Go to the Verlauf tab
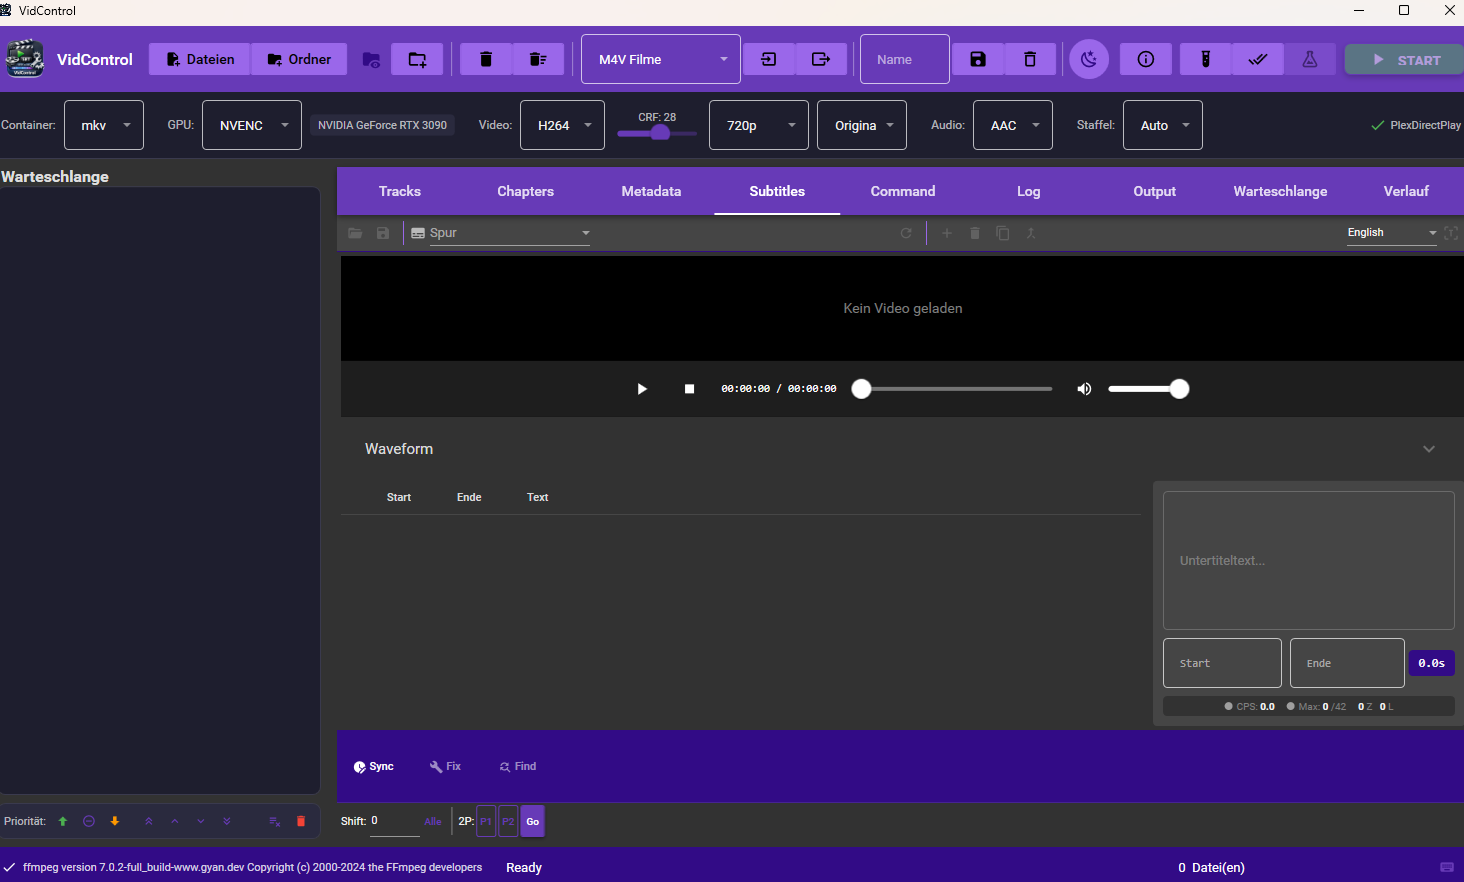Screen dimensions: 1464x882 tap(1406, 191)
